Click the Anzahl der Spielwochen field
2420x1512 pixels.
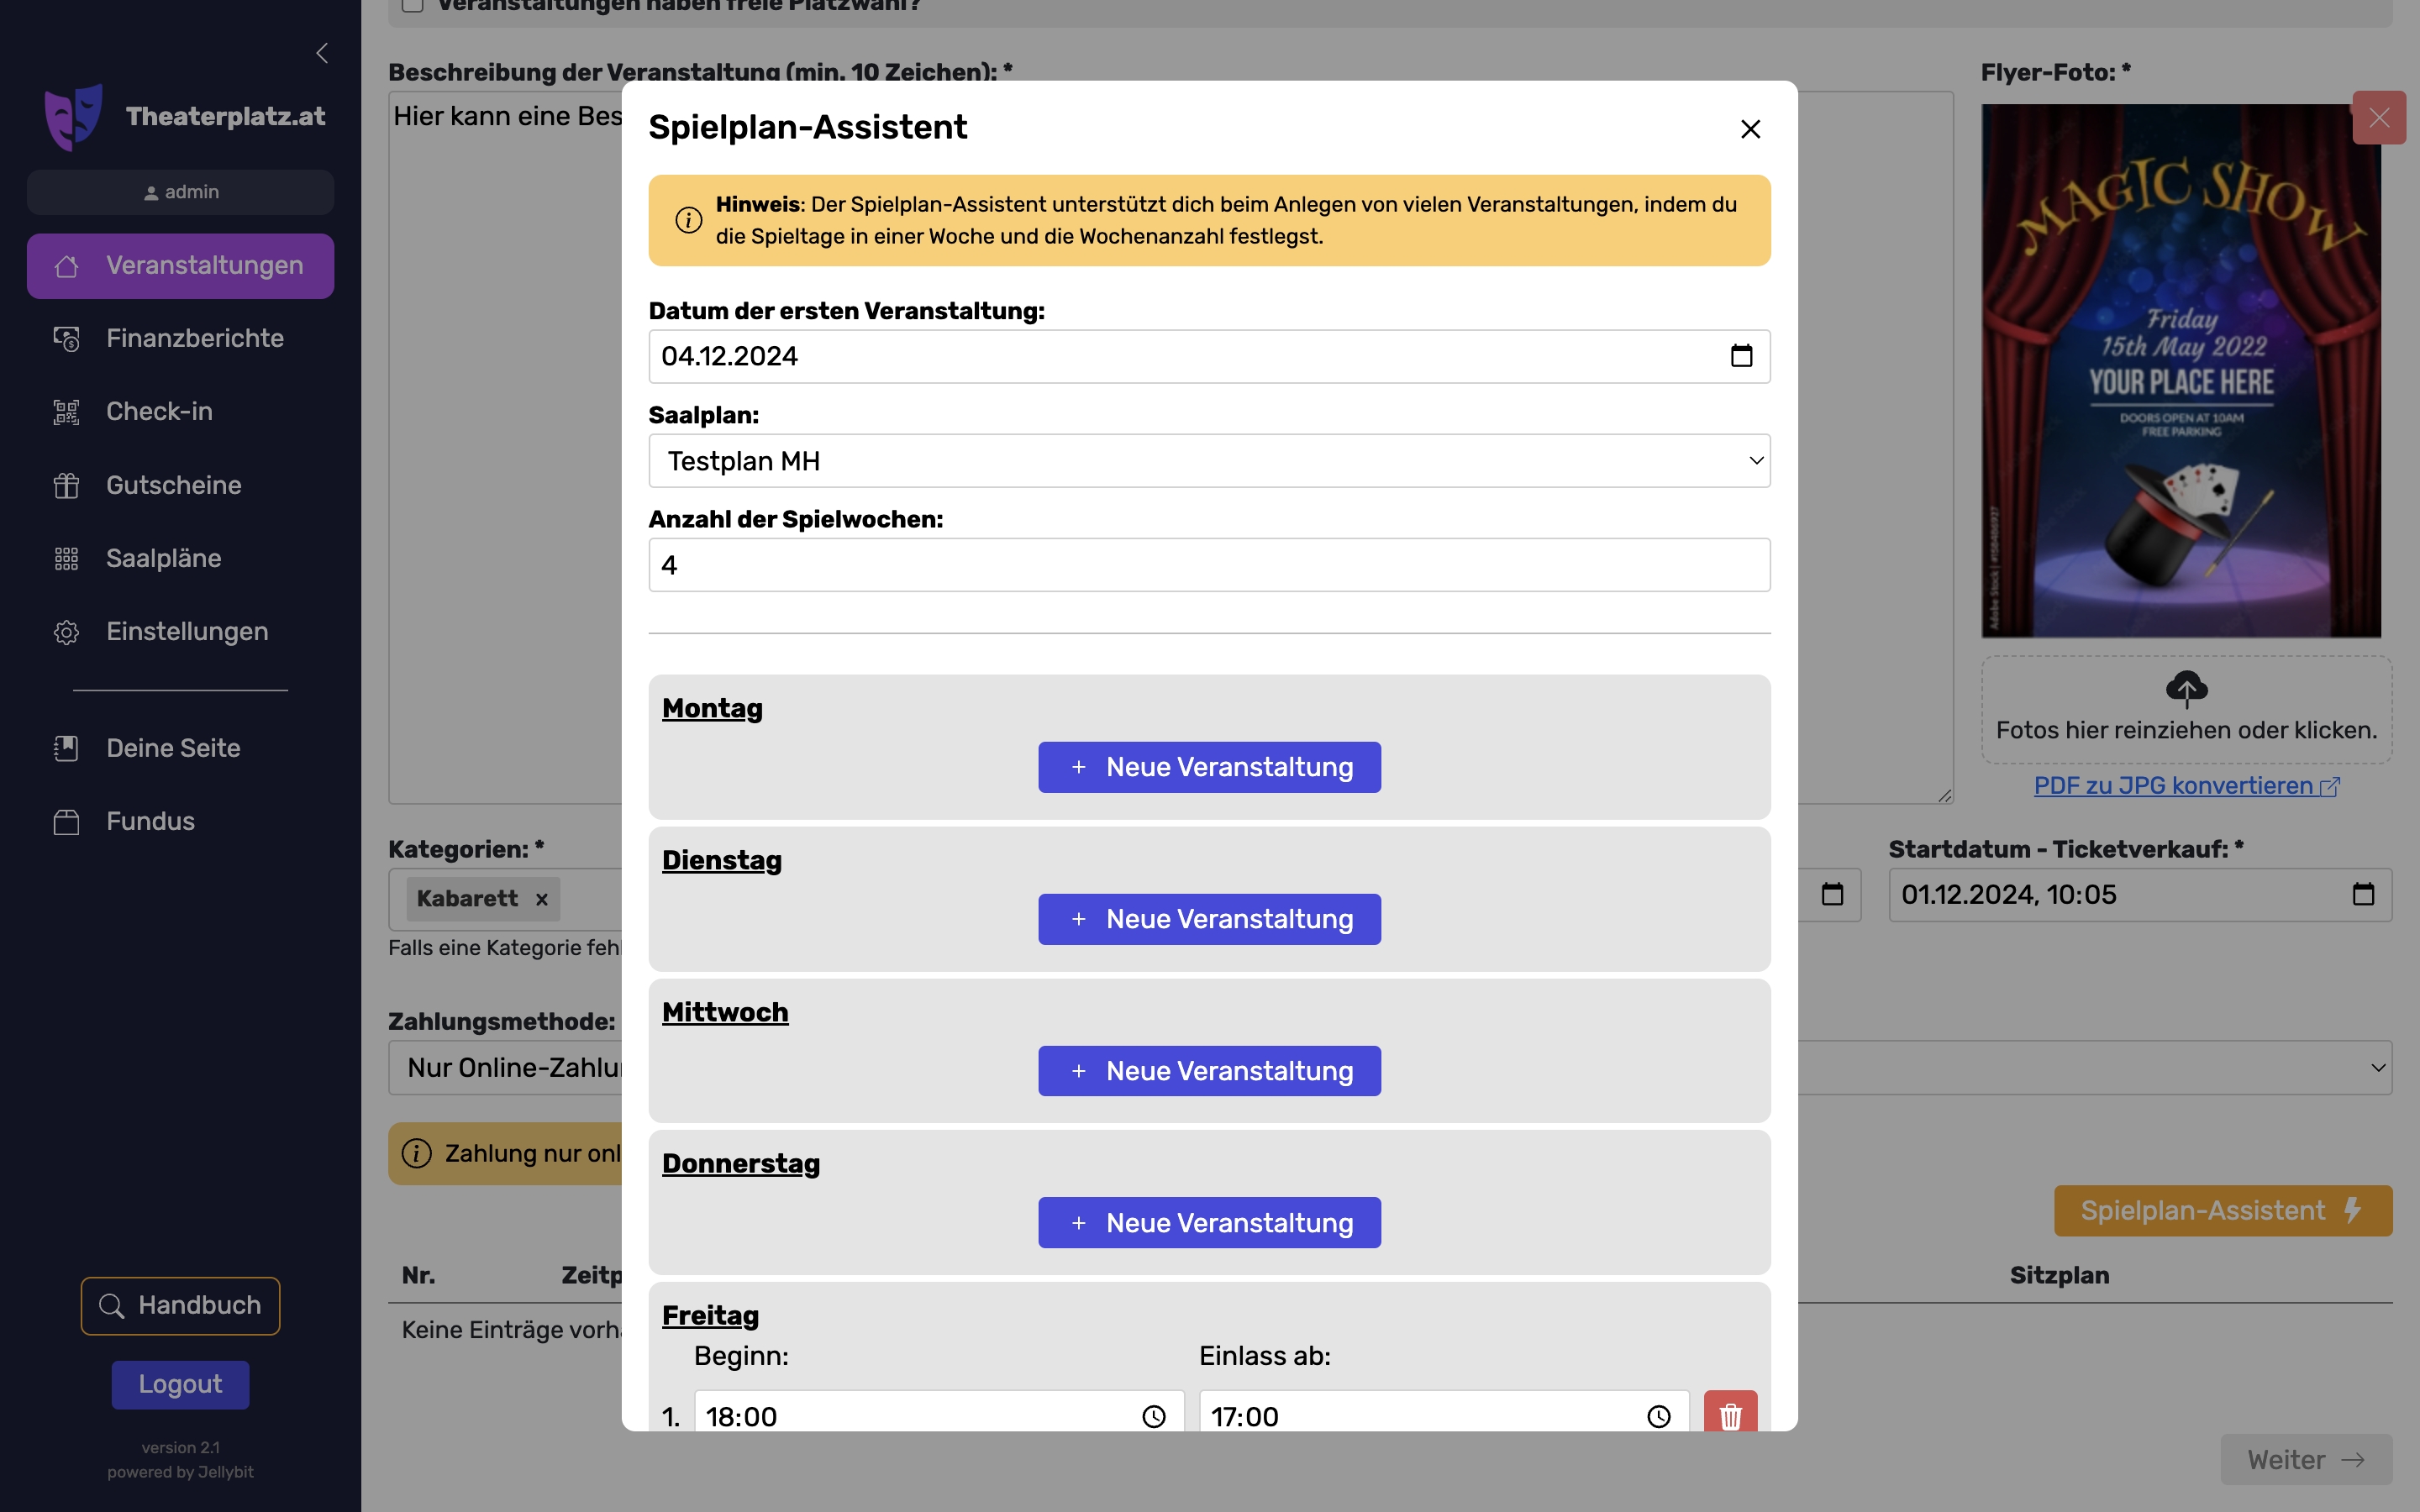[1209, 565]
